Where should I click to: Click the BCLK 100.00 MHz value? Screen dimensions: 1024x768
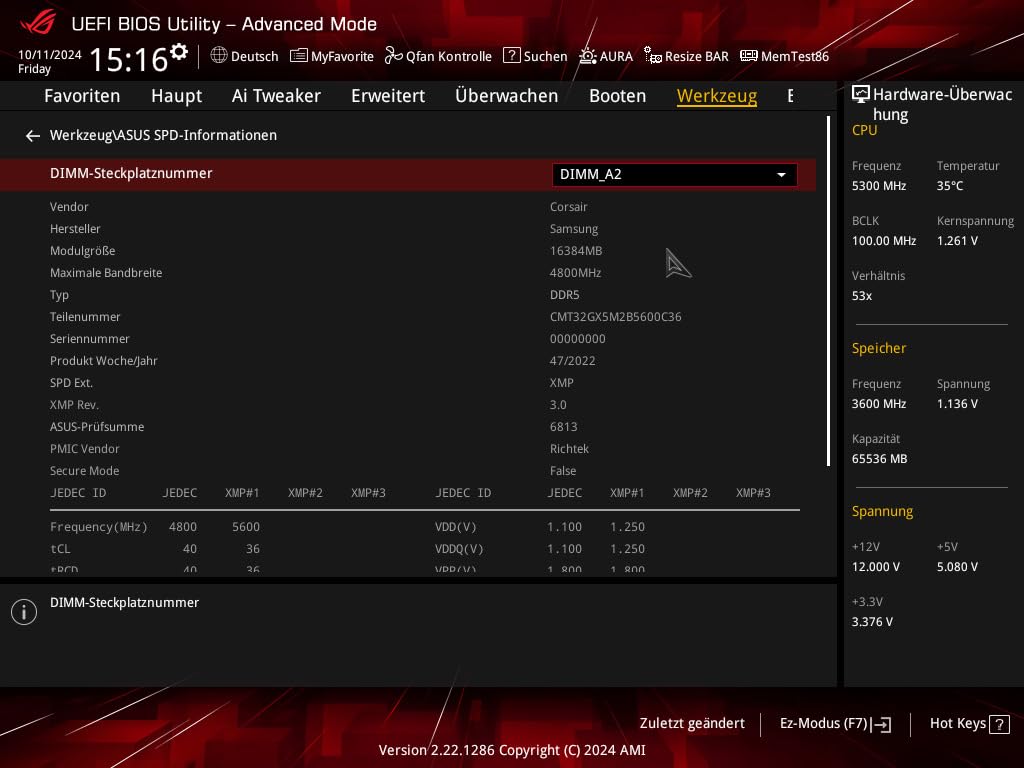pos(884,241)
